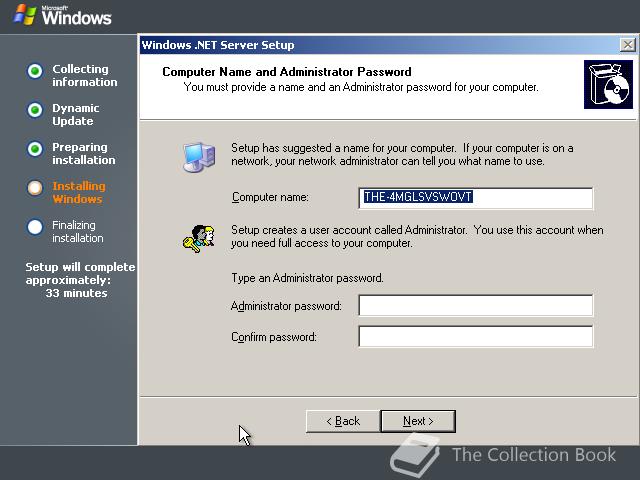Click the 'Dynamic Update' label
Viewport: 640px width, 480px height.
(x=76, y=115)
